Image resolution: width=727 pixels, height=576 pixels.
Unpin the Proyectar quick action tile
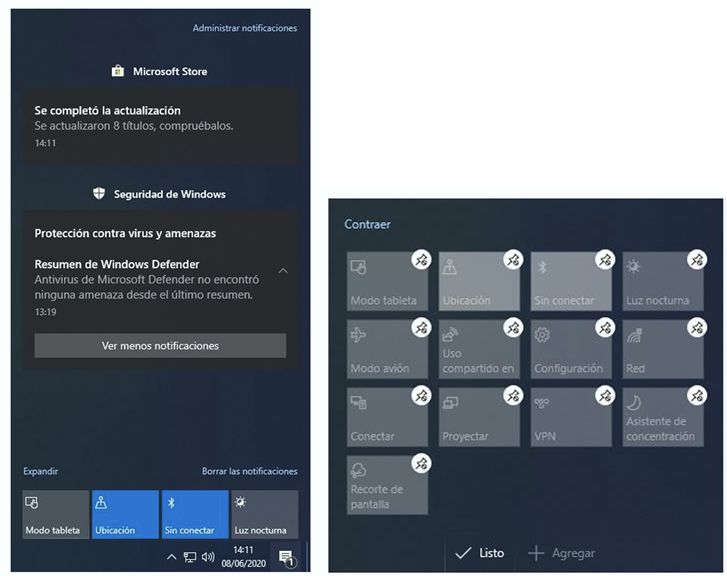pos(512,395)
